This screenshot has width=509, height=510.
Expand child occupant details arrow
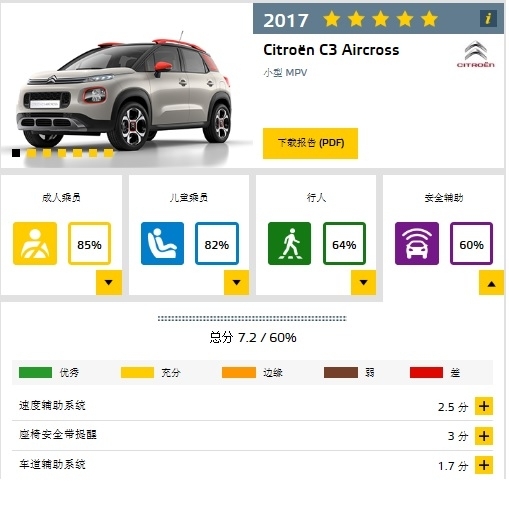pos(238,284)
